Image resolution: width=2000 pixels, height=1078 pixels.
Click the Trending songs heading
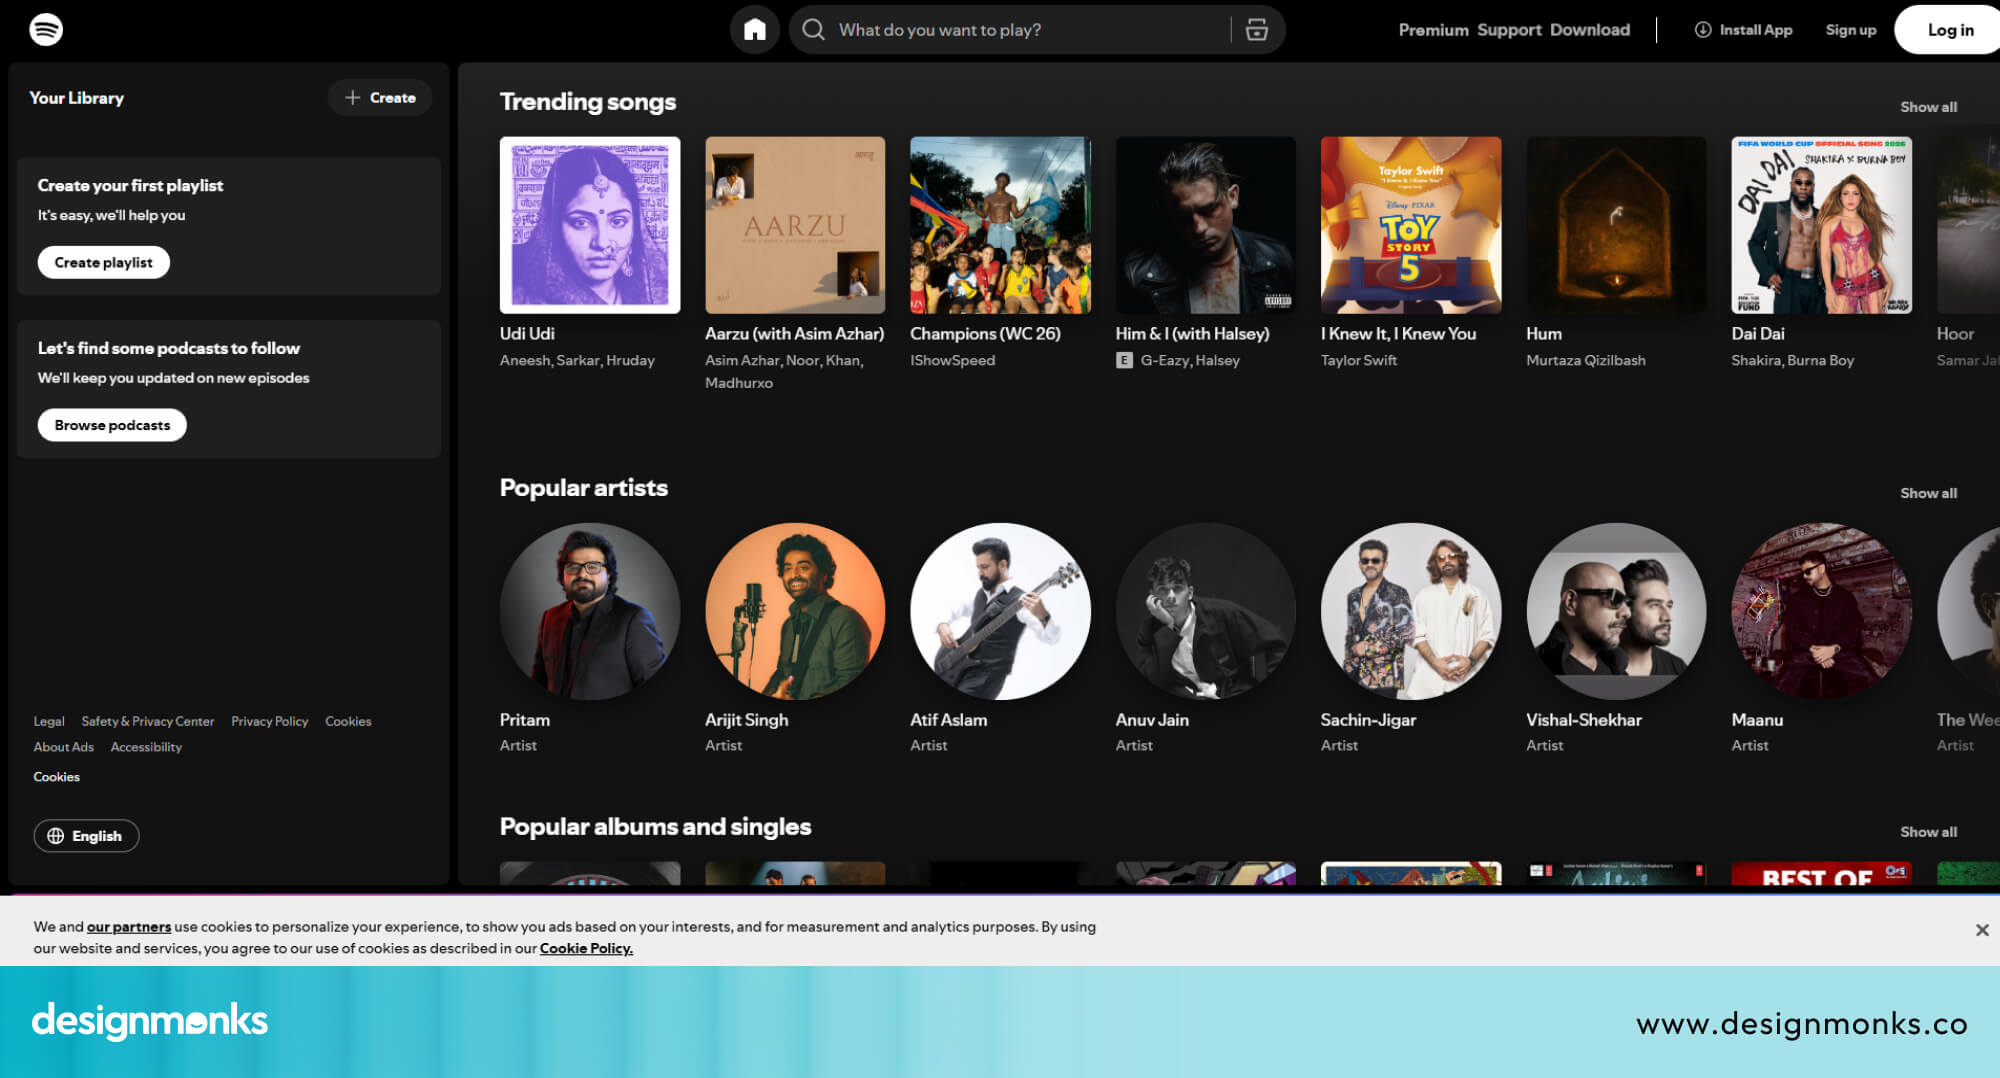[x=588, y=102]
